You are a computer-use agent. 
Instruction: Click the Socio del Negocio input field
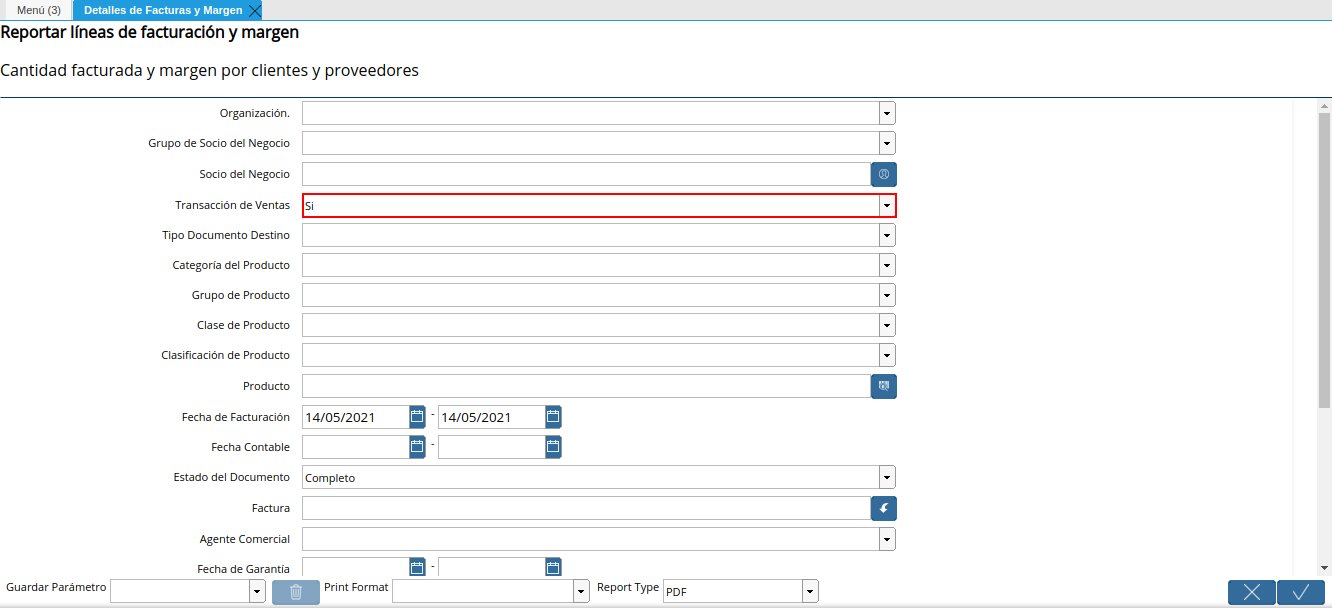586,174
